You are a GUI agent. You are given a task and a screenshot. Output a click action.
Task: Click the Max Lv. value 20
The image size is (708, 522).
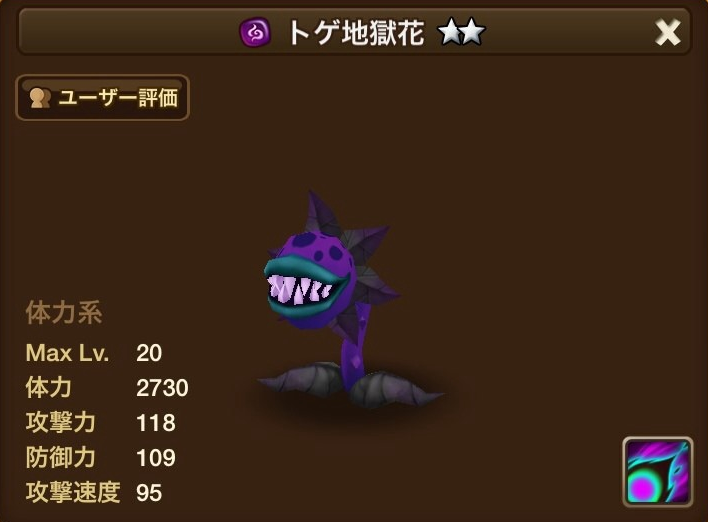coord(149,353)
